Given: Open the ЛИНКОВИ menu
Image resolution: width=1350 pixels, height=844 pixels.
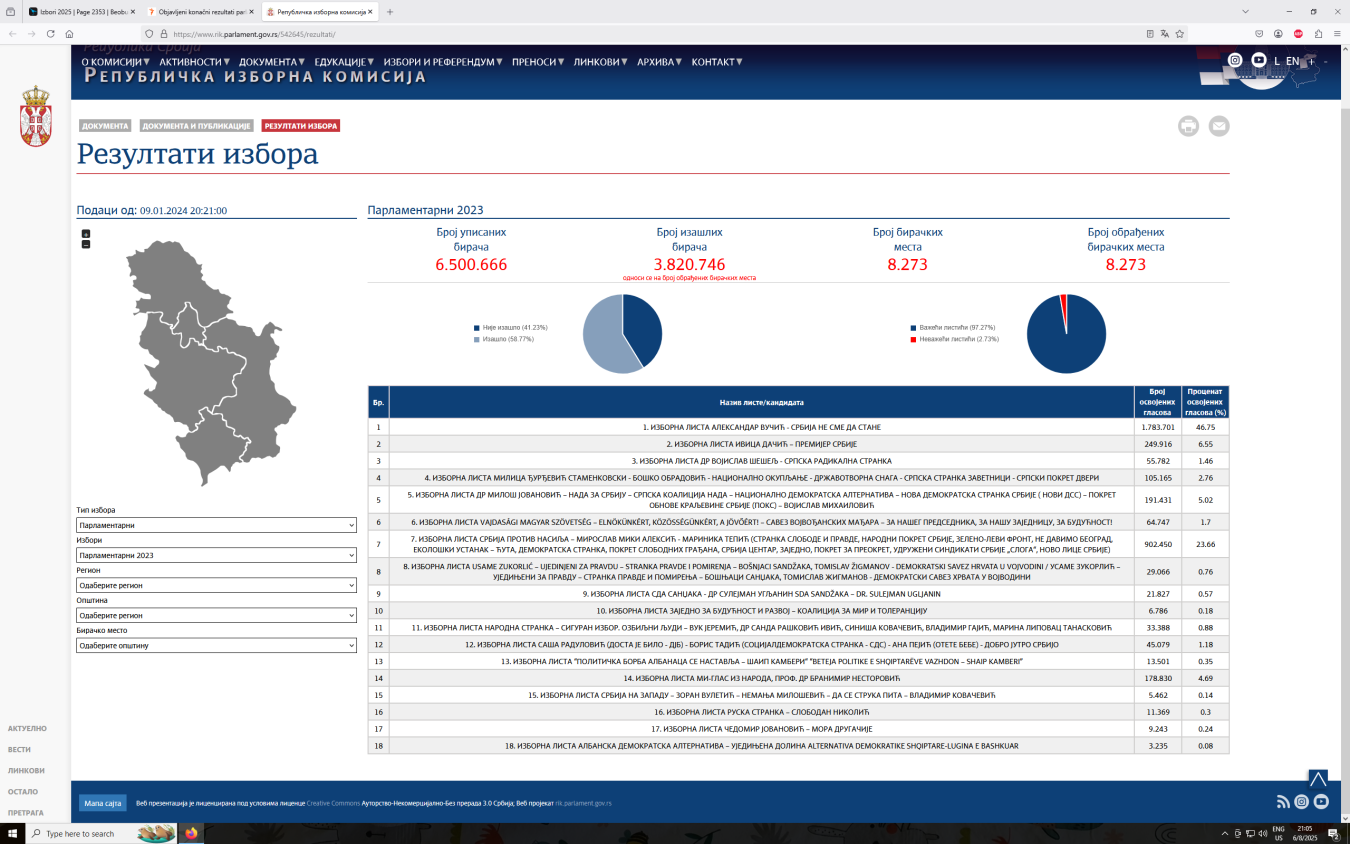Looking at the screenshot, I should [x=601, y=61].
